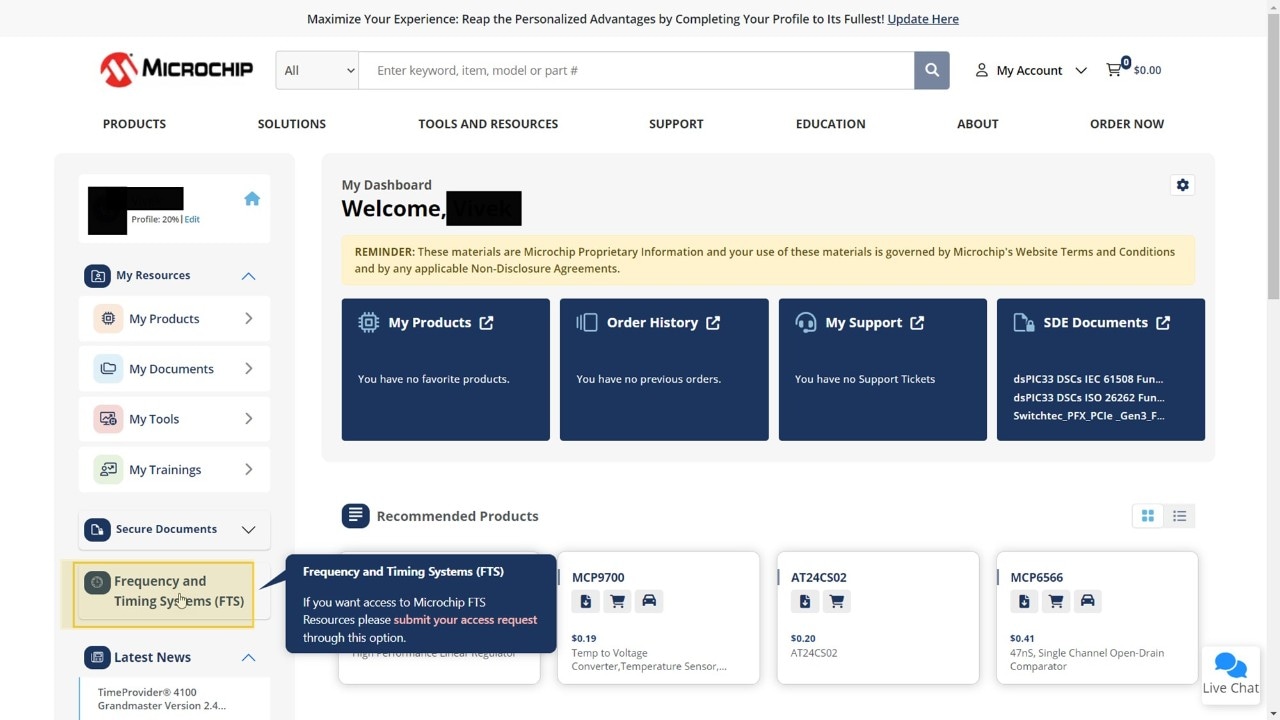This screenshot has width=1280, height=720.
Task: Click the search magnifier icon
Action: pyautogui.click(x=931, y=70)
